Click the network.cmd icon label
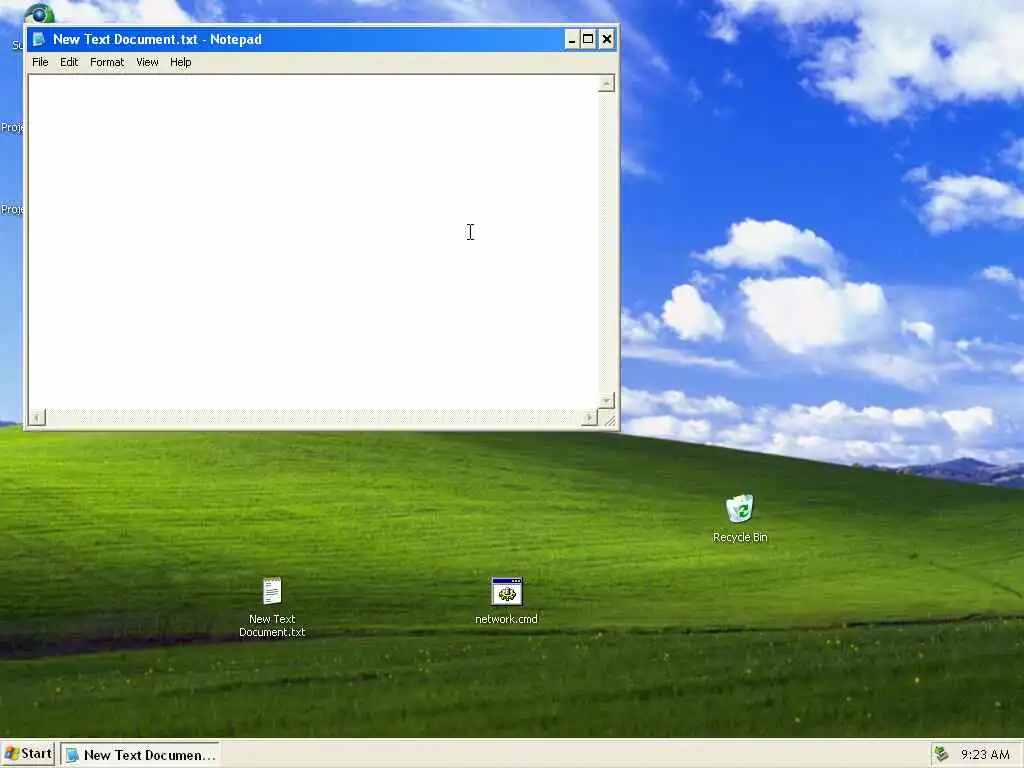Screen dimensions: 1024x768 point(506,619)
